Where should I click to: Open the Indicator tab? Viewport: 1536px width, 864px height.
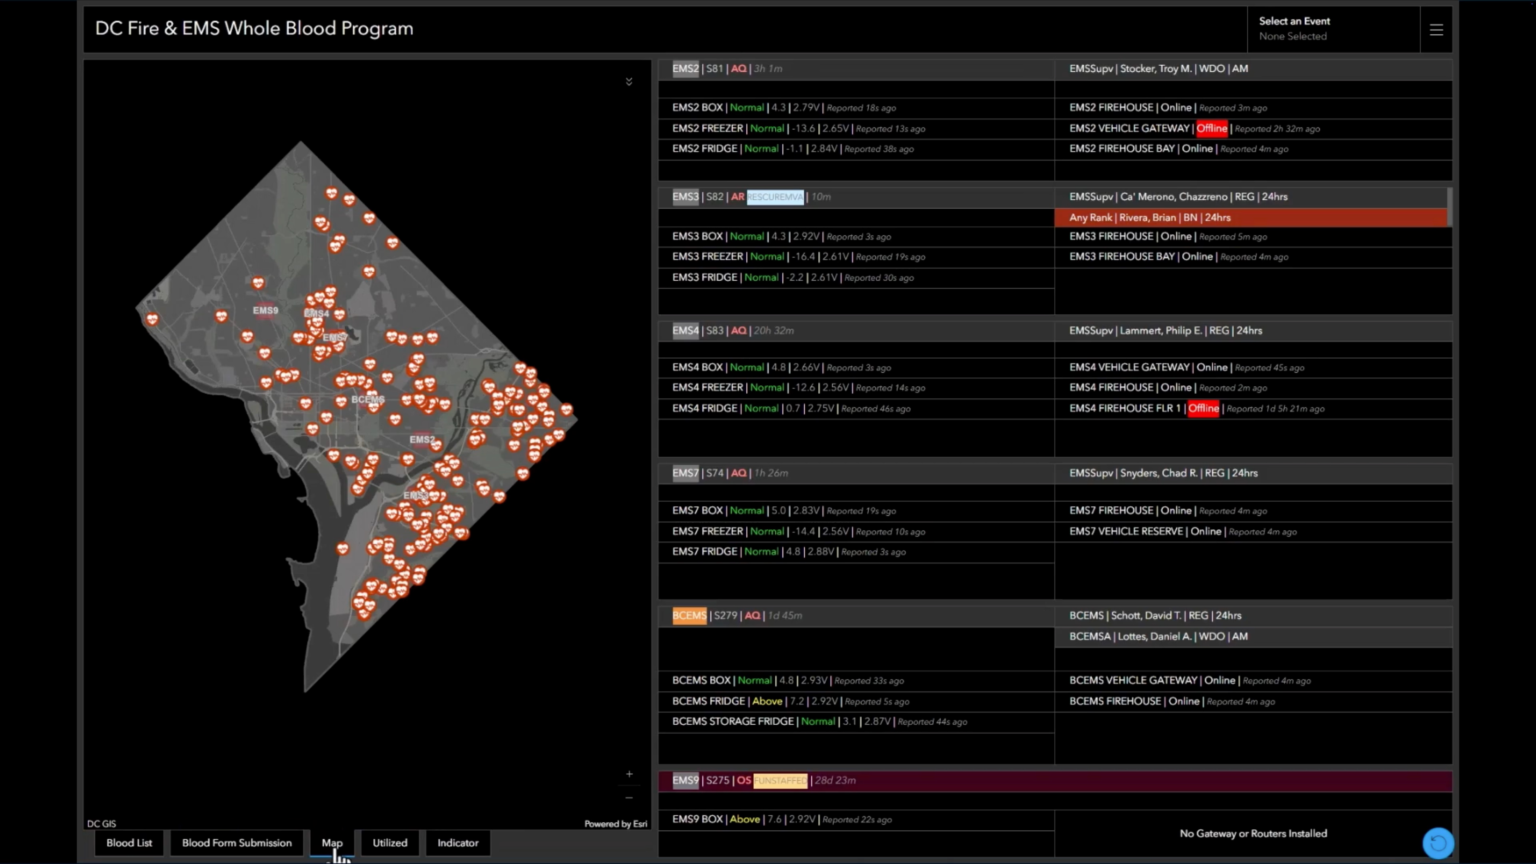[x=457, y=842]
